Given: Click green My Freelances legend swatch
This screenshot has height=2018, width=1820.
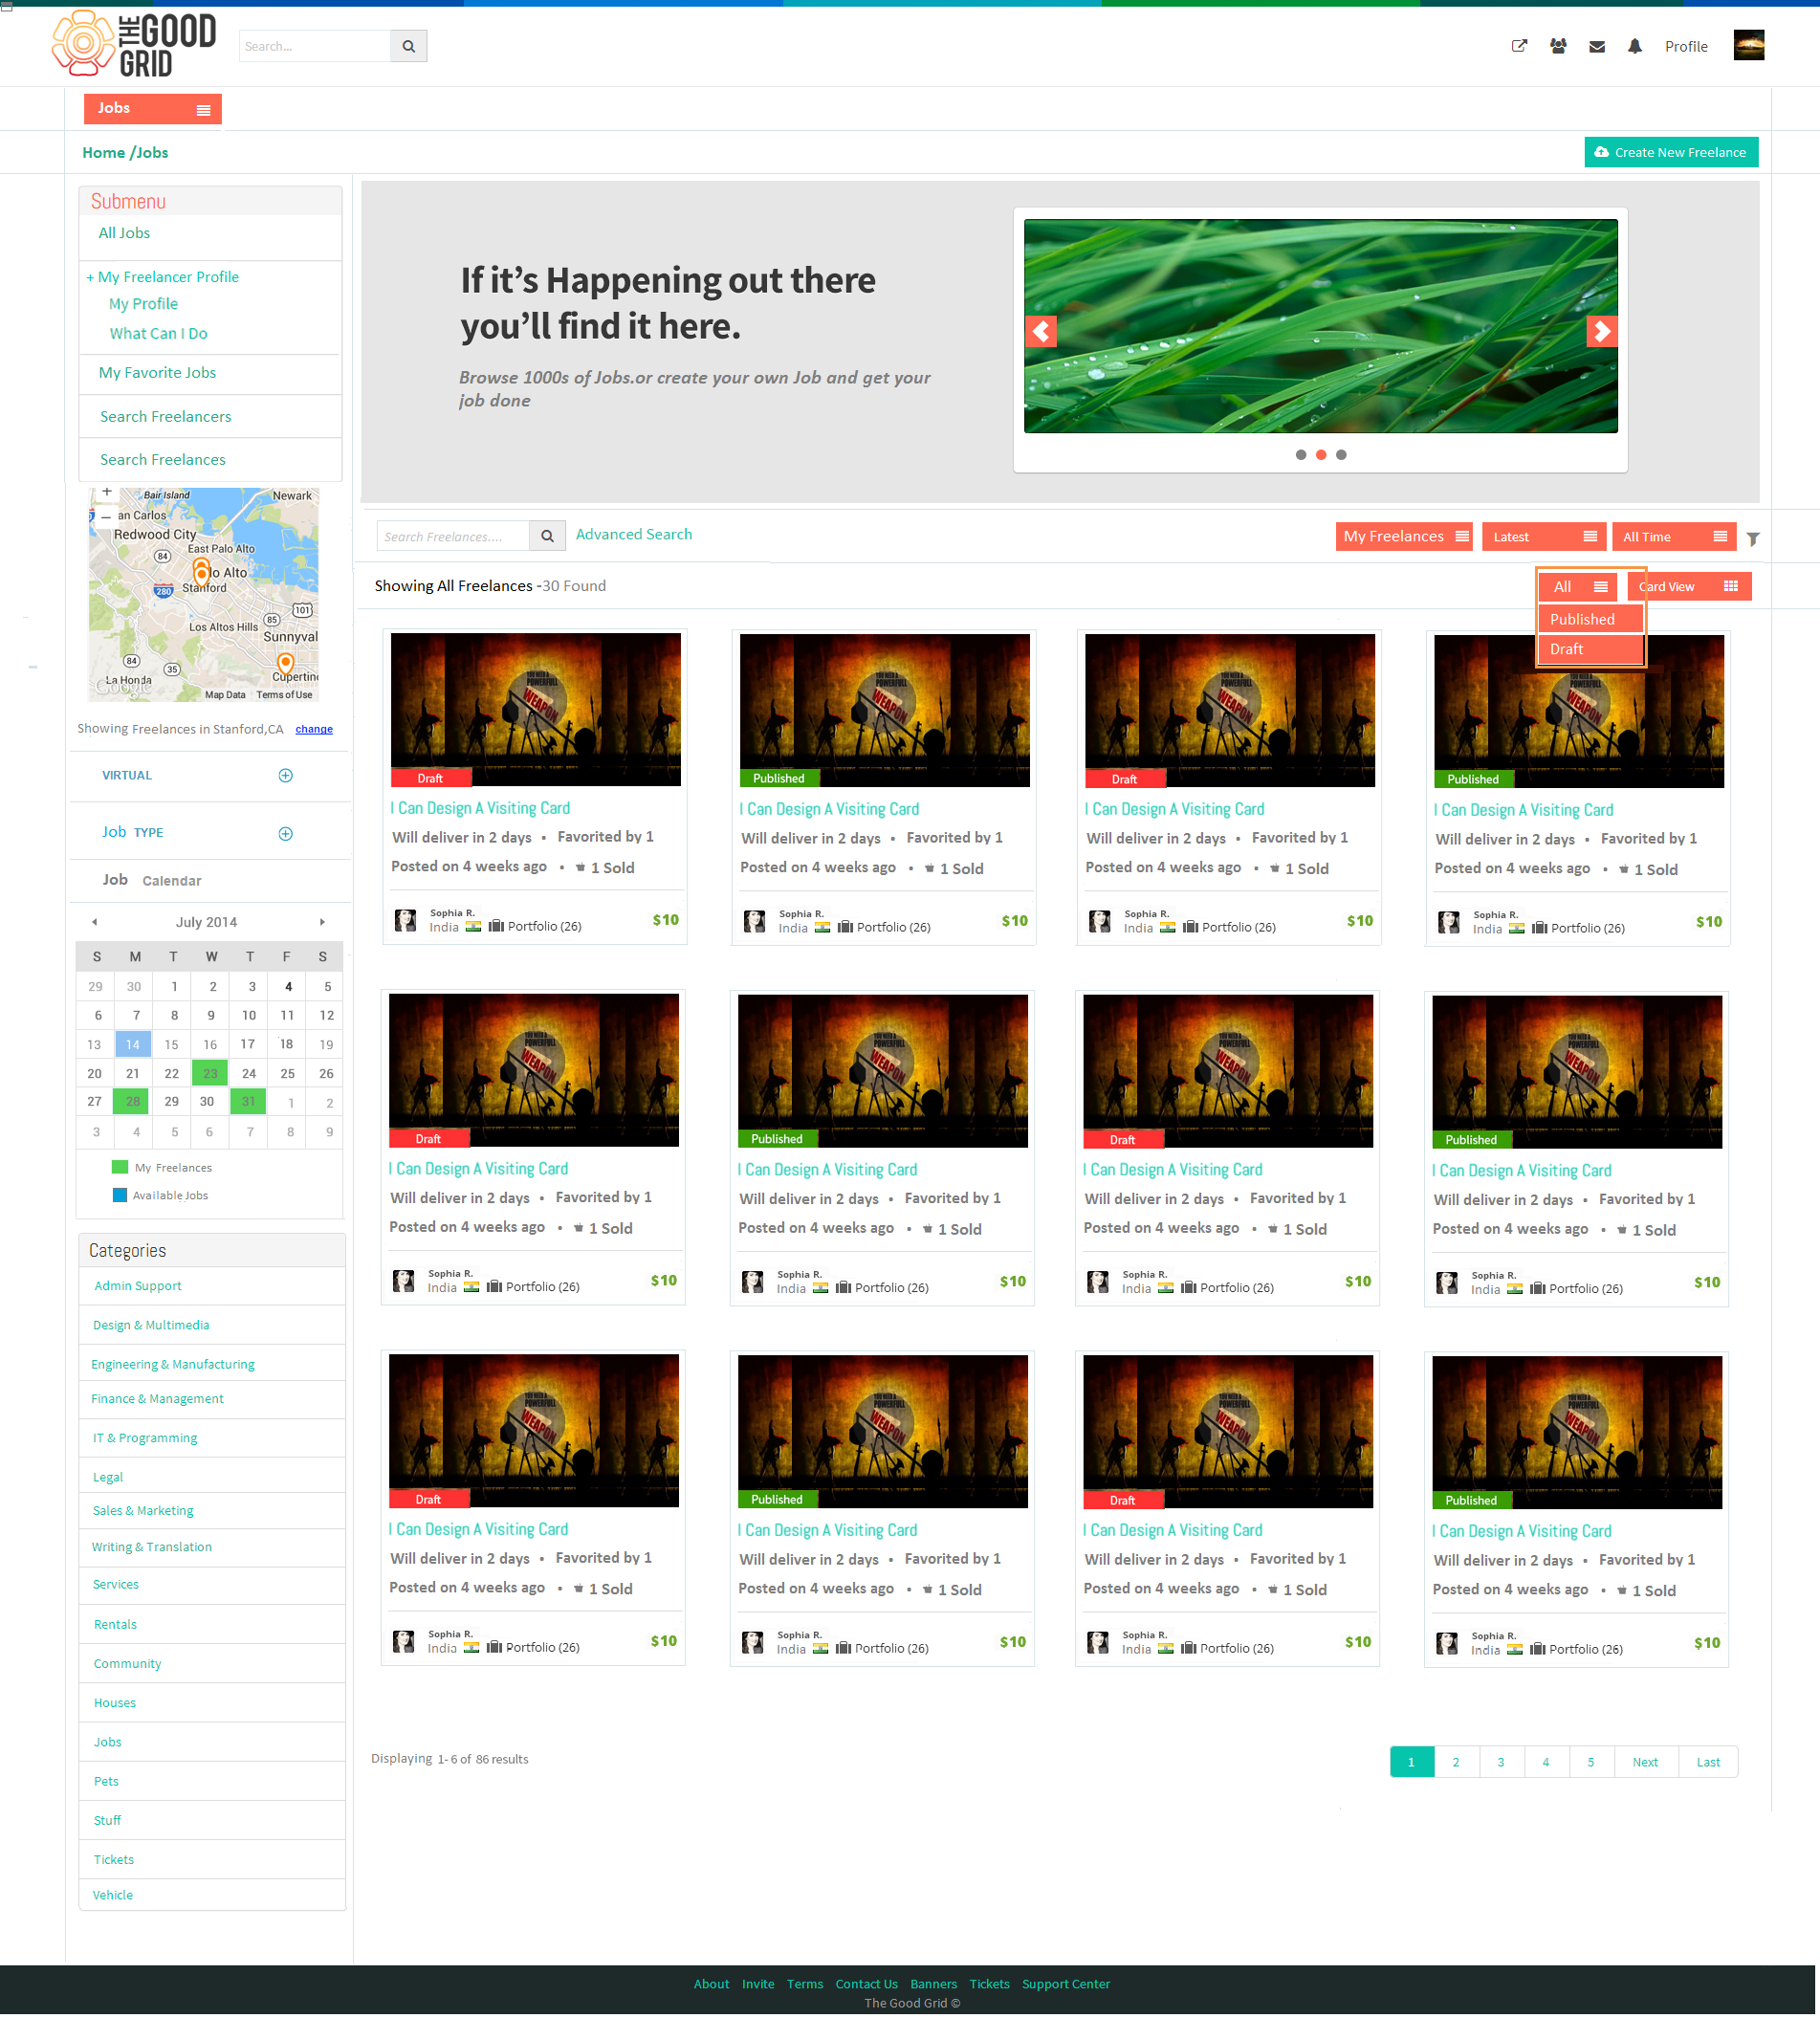Looking at the screenshot, I should 120,1167.
